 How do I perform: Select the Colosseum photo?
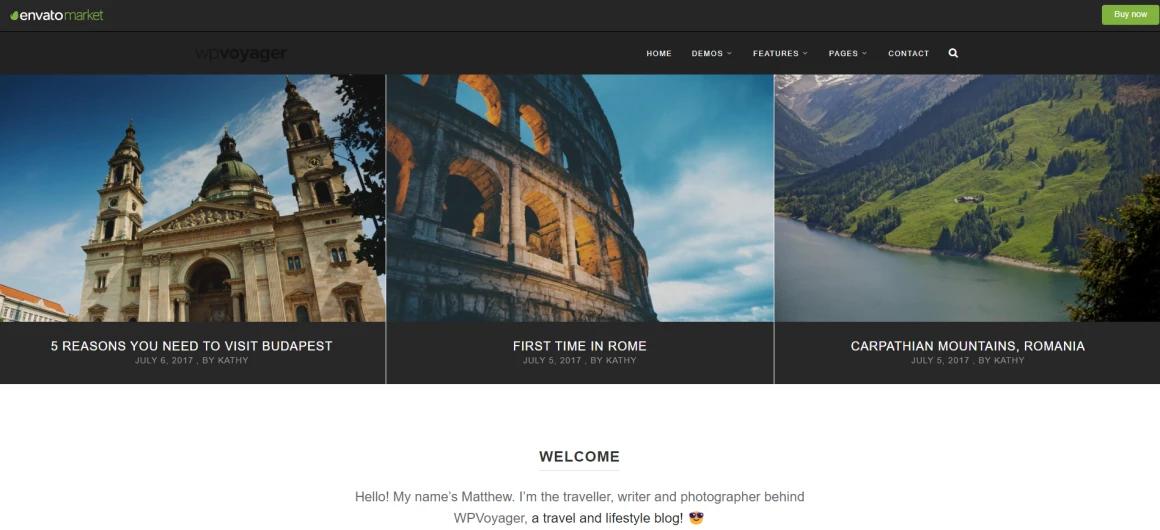click(580, 198)
